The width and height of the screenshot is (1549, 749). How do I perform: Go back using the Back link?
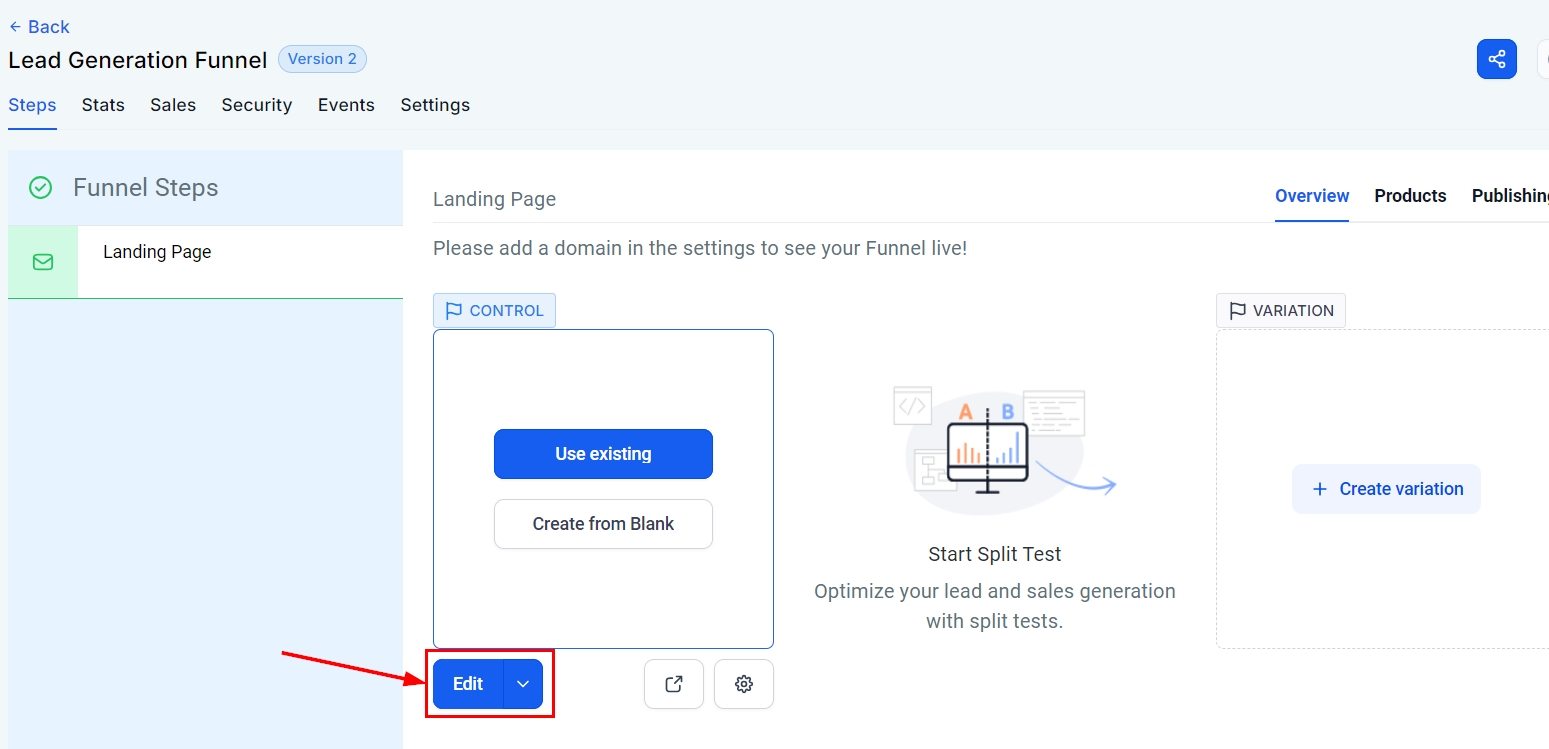40,27
